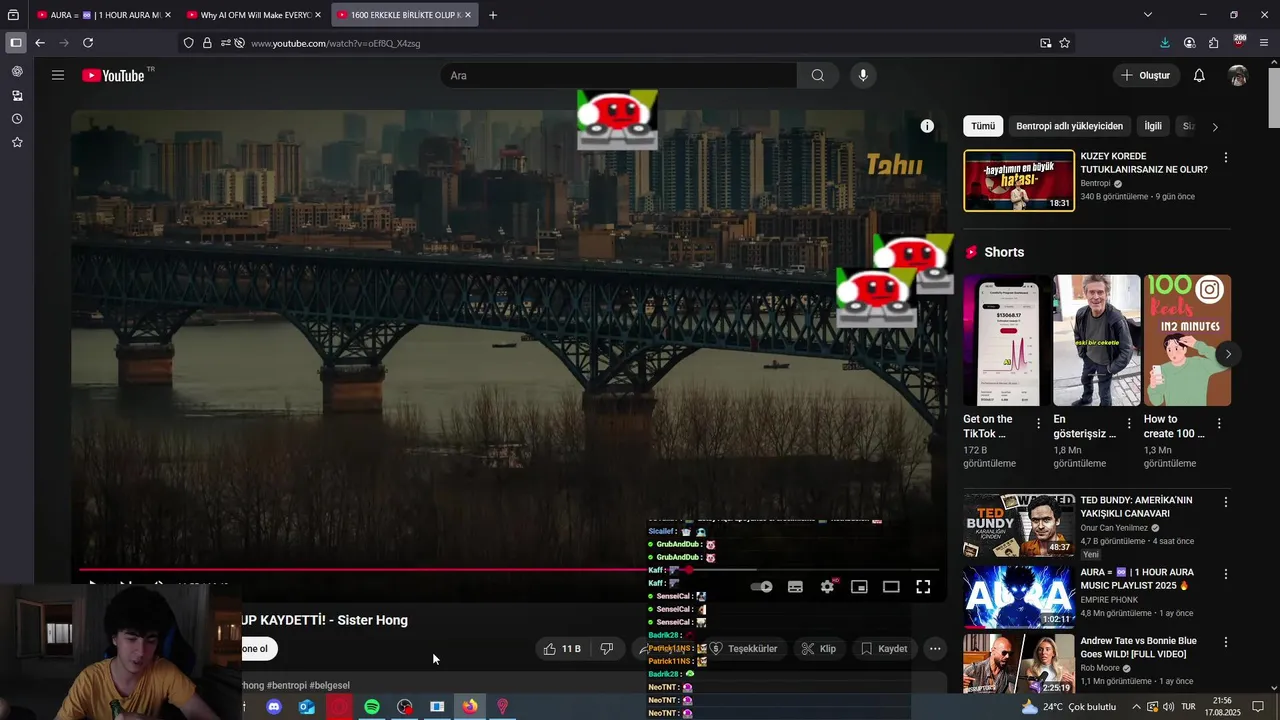Open the sidebar history clock icon
1280x720 pixels.
(x=17, y=119)
